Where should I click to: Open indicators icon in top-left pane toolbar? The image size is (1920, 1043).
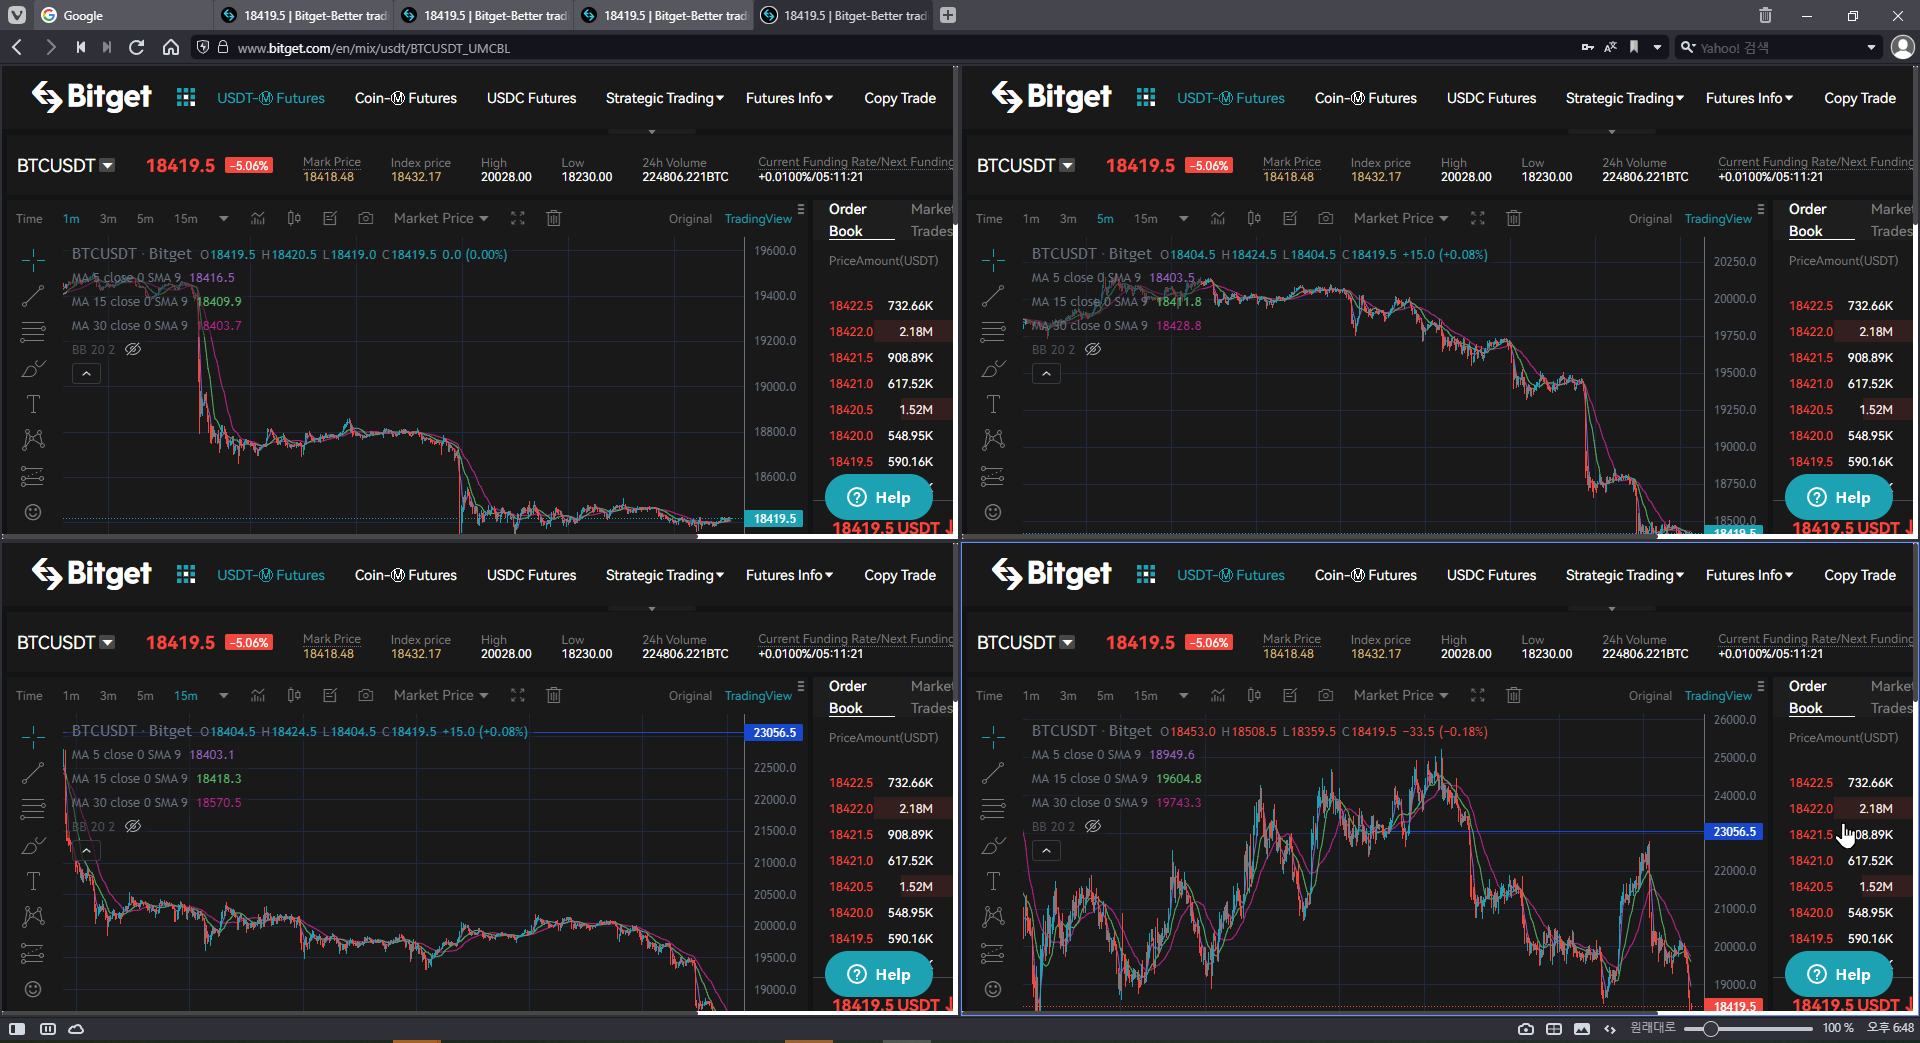click(258, 218)
